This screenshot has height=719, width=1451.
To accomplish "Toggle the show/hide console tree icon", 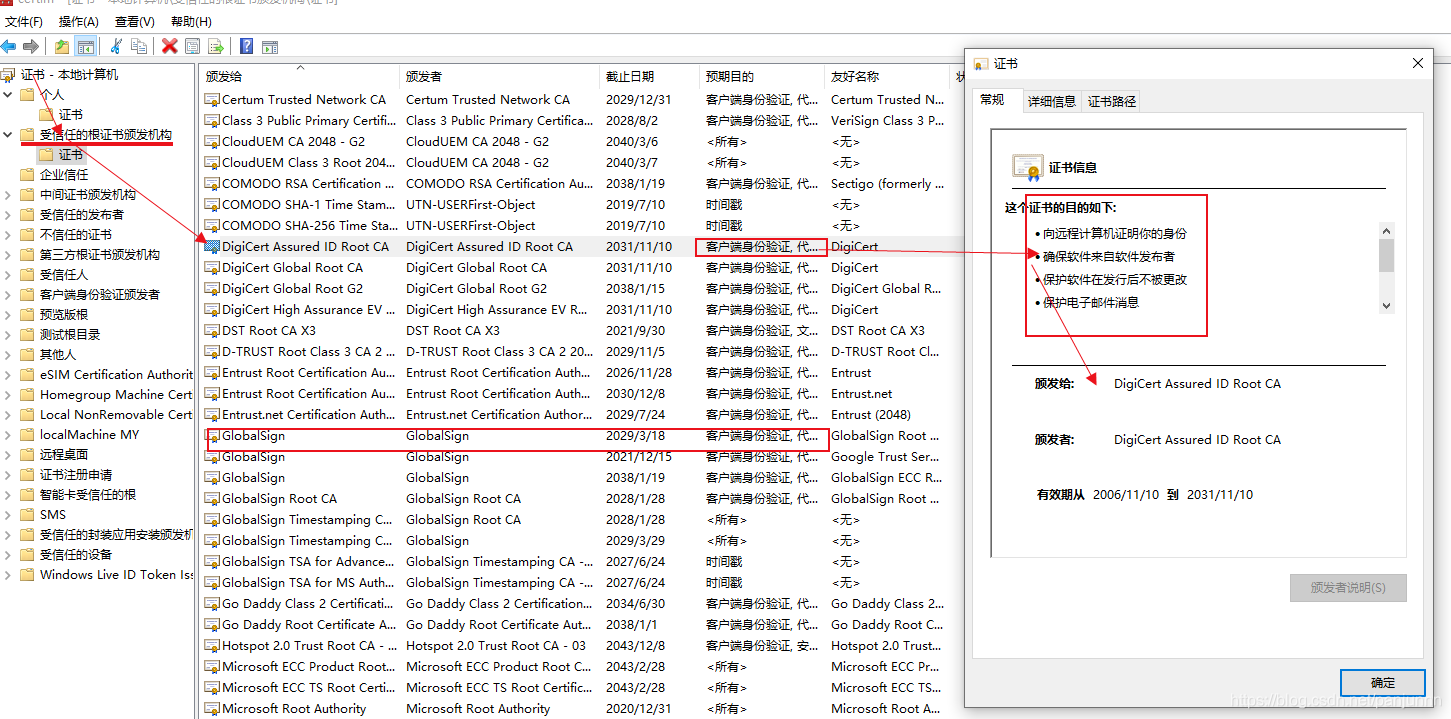I will click(x=86, y=46).
